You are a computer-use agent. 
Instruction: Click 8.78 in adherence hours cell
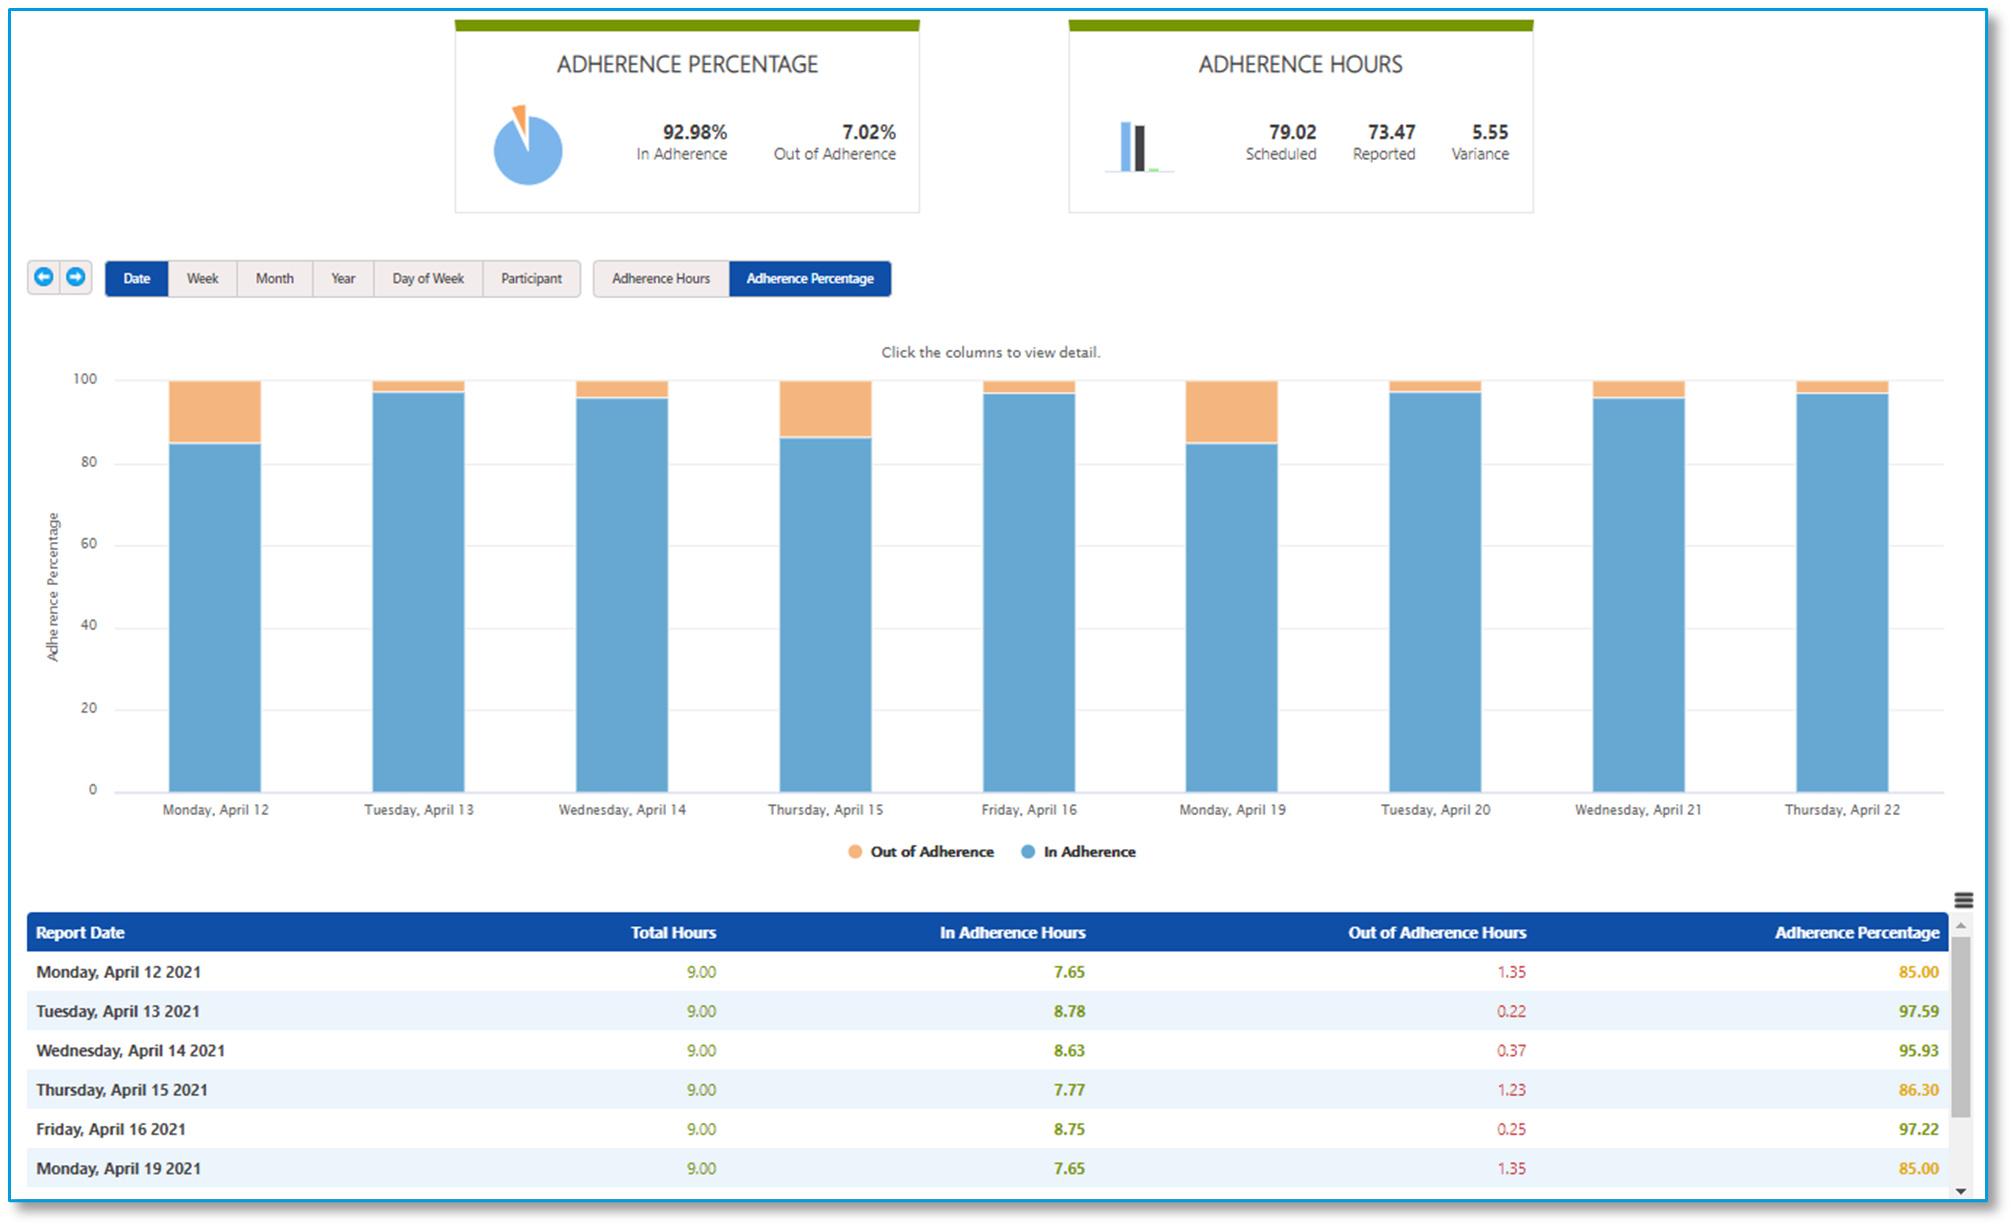(x=1069, y=1011)
